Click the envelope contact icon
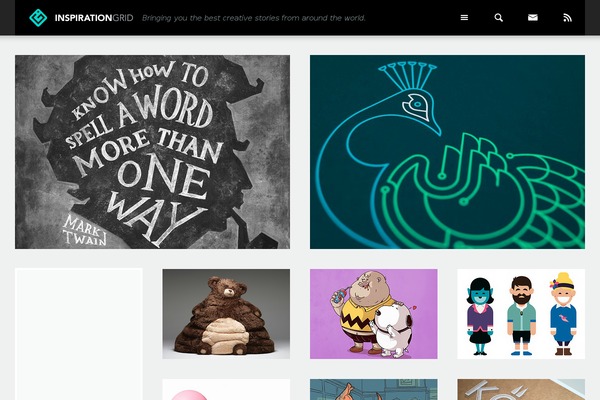The height and width of the screenshot is (400, 600). (x=533, y=18)
